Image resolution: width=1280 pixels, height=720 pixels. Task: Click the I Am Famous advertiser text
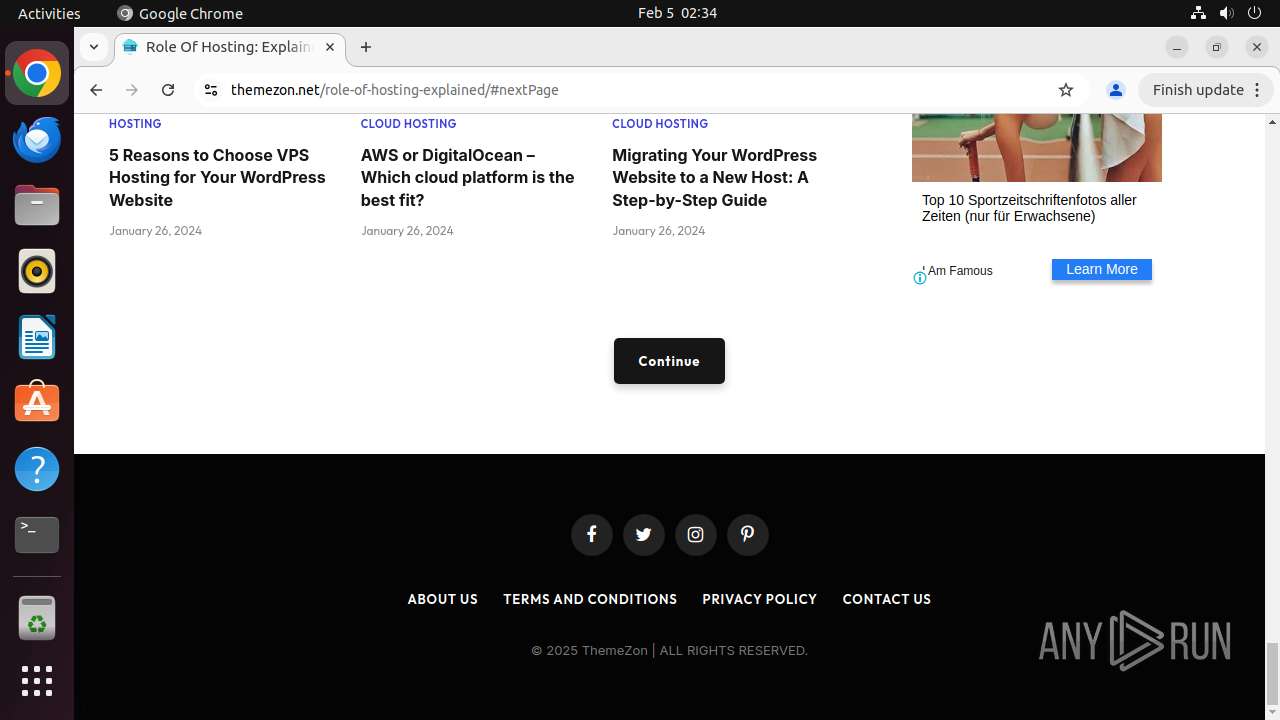click(x=958, y=271)
